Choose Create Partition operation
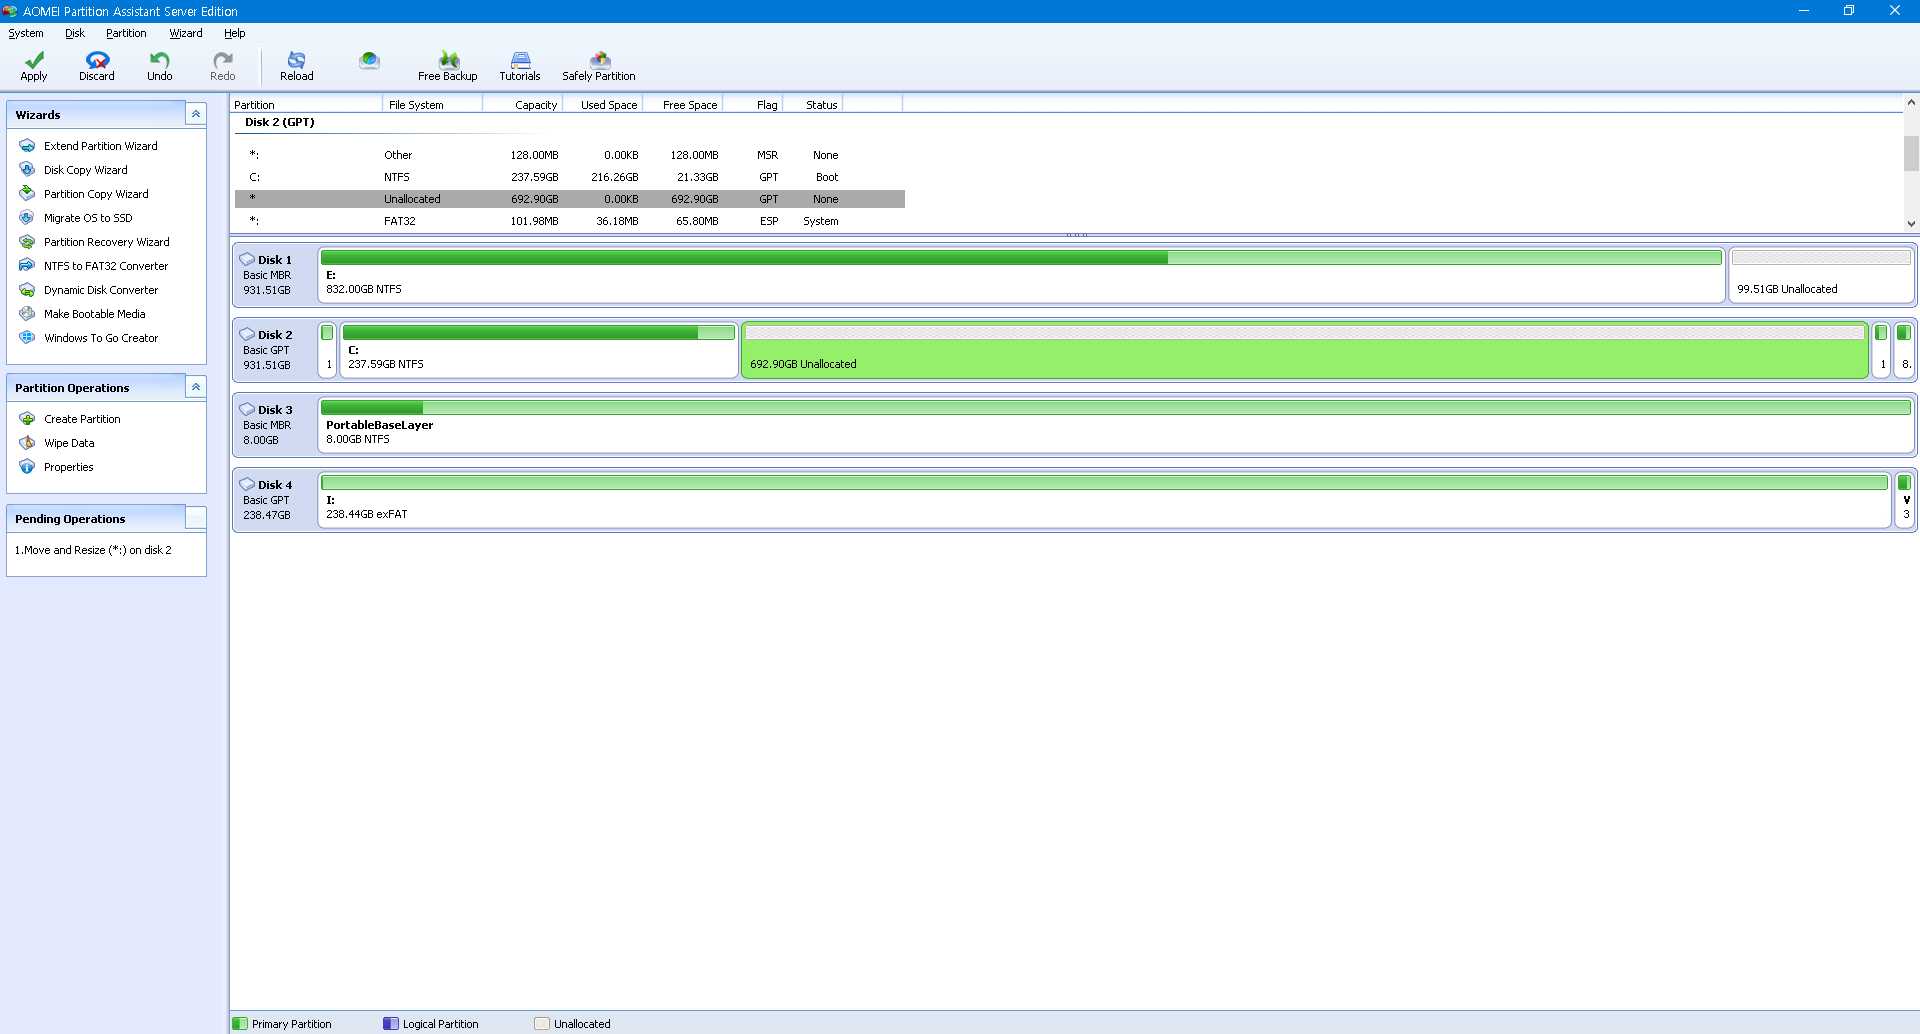 click(x=82, y=419)
